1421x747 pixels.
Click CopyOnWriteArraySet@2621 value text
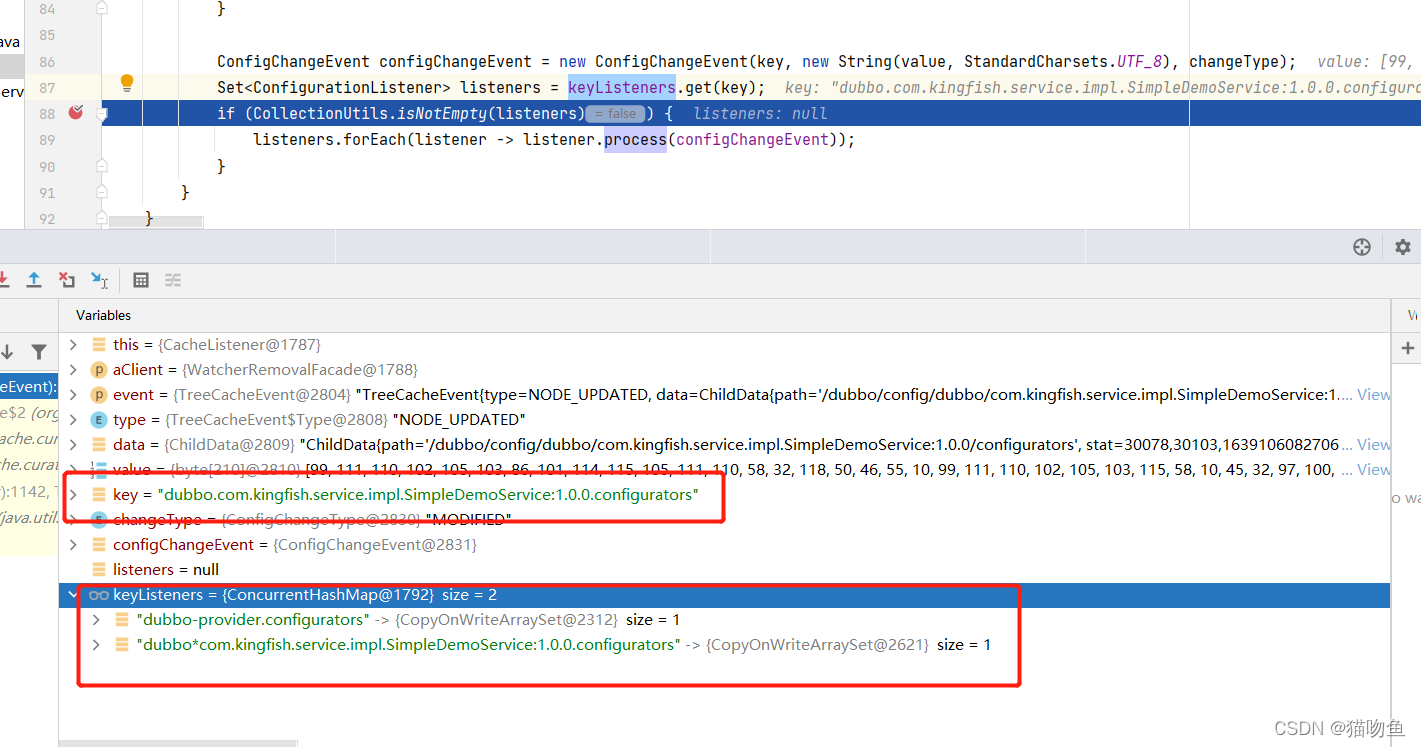point(818,645)
